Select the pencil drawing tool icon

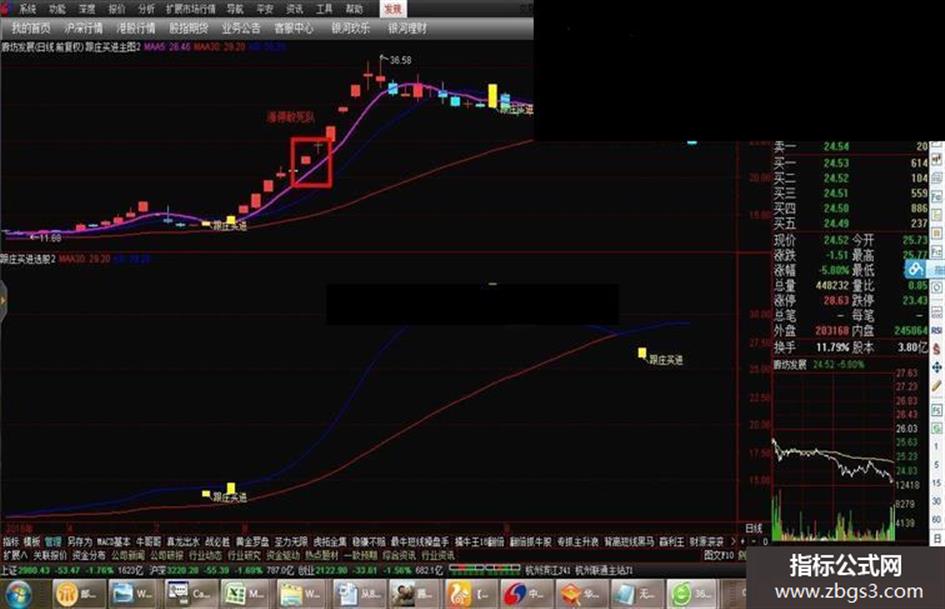tap(937, 387)
